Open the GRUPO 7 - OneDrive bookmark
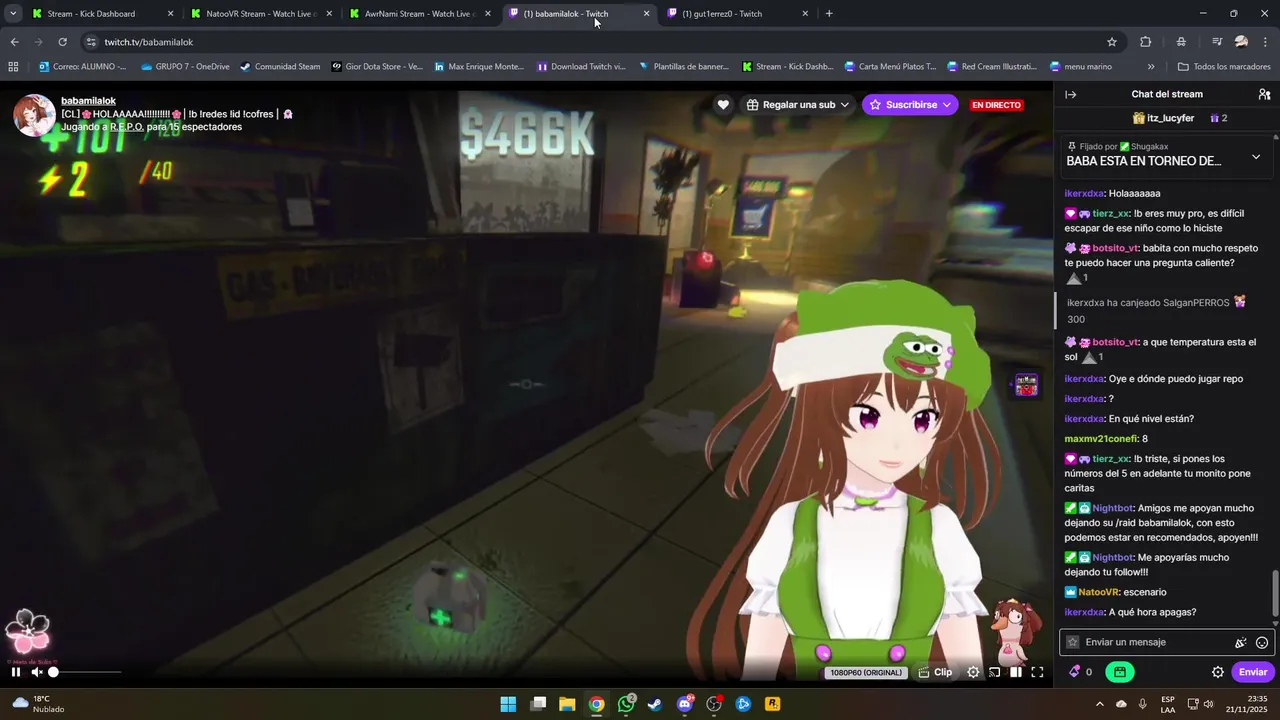Viewport: 1280px width, 720px height. coord(185,67)
